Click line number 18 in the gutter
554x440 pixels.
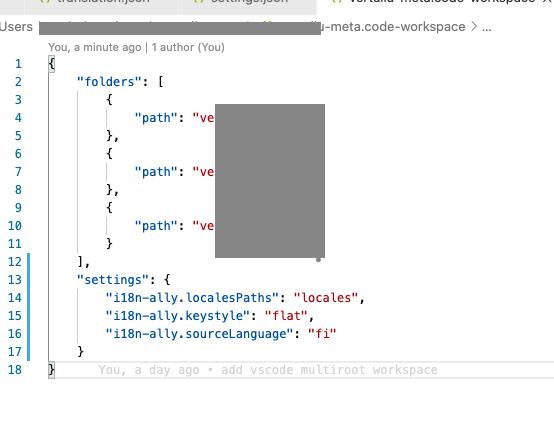(x=15, y=370)
